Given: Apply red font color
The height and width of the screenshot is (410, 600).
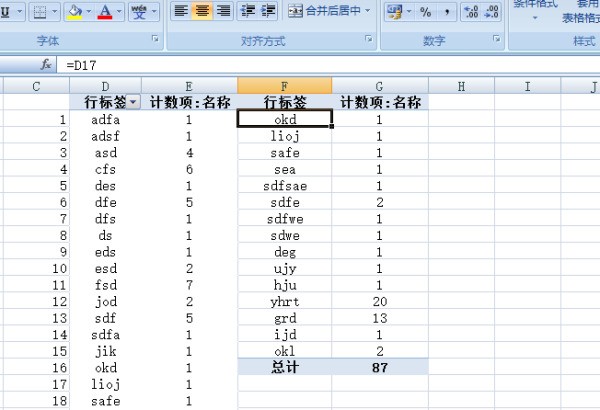Looking at the screenshot, I should pyautogui.click(x=105, y=12).
